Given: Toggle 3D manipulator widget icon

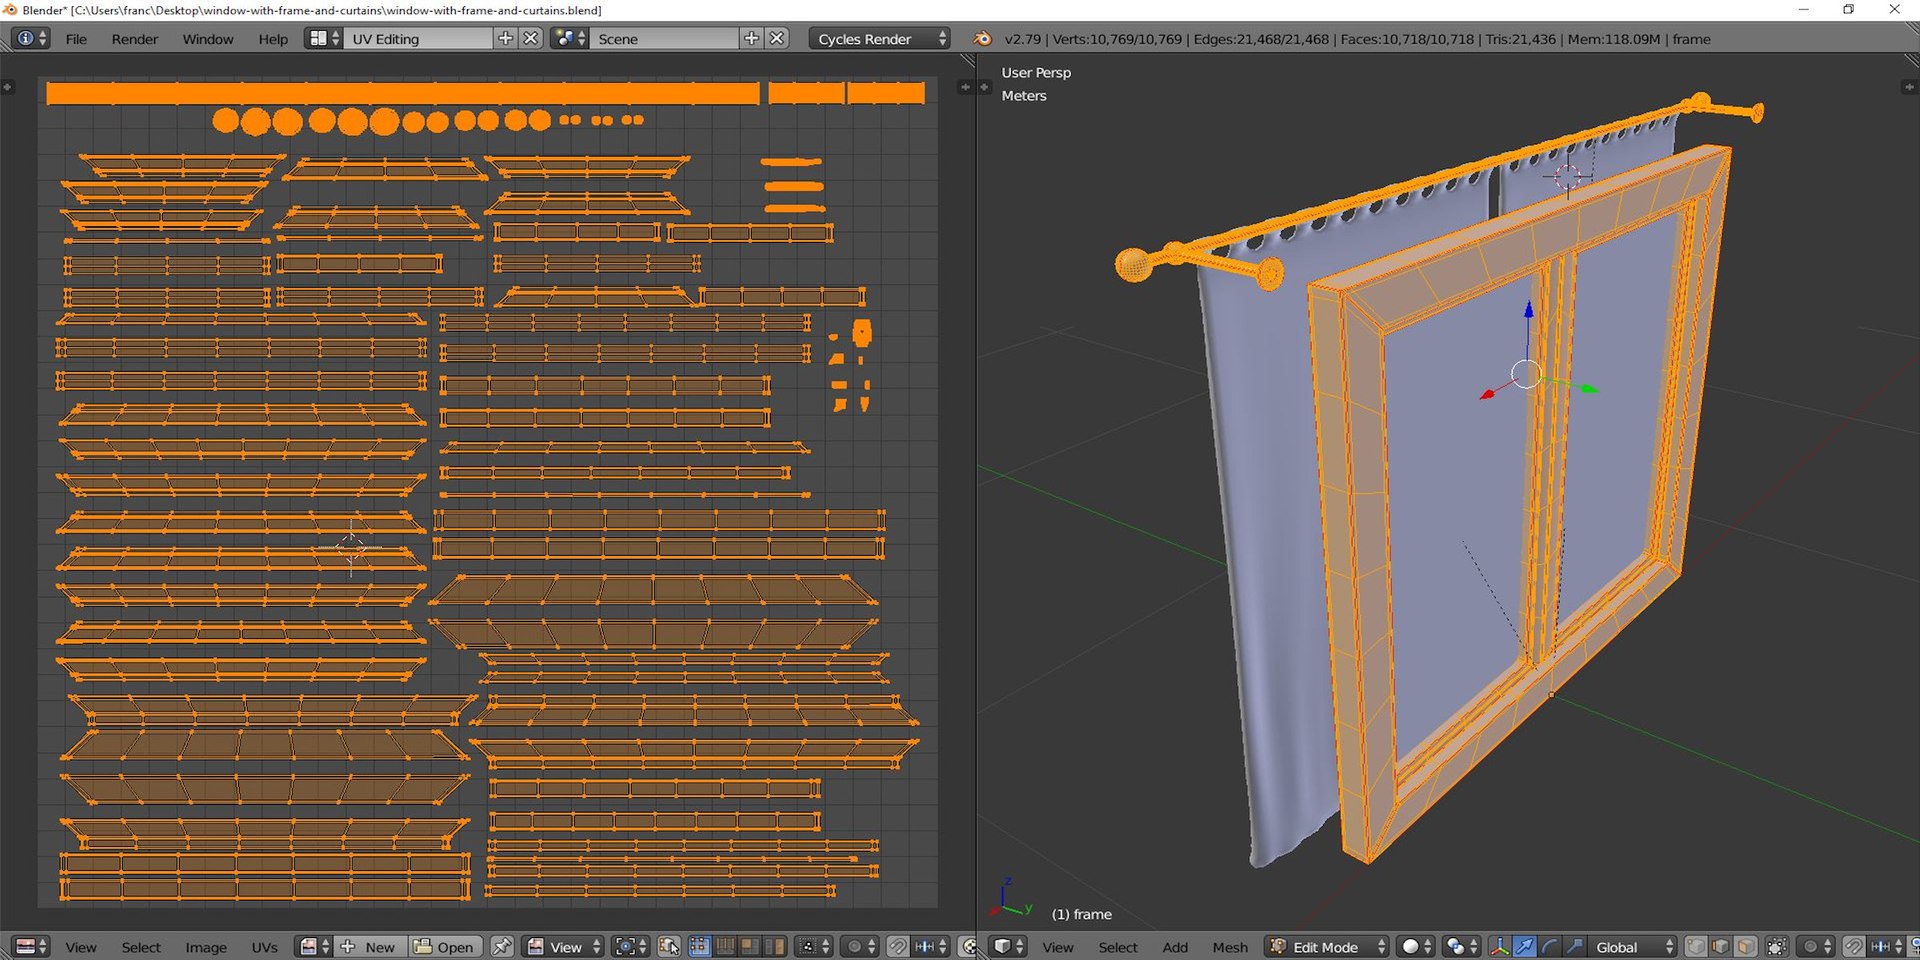Looking at the screenshot, I should tap(1500, 947).
